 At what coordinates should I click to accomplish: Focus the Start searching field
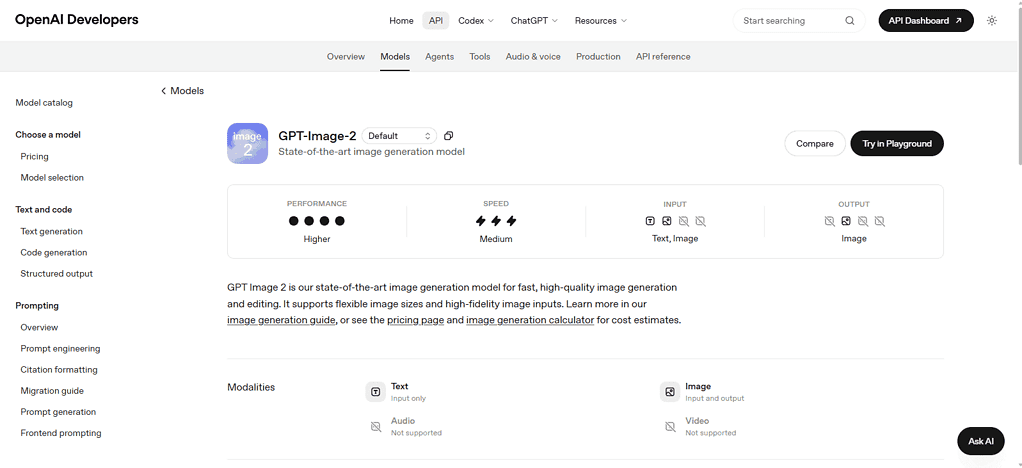[x=799, y=21]
